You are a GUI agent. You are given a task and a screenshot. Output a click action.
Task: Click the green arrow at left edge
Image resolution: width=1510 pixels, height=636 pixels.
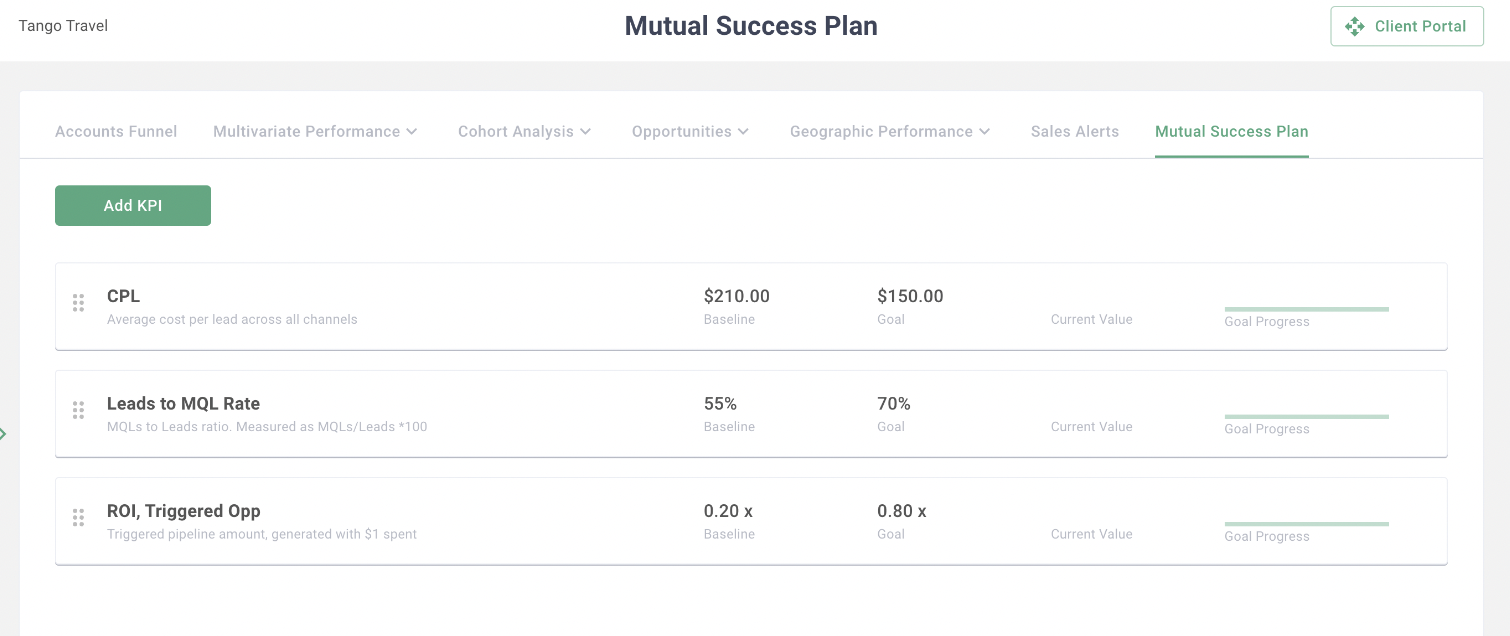3,434
